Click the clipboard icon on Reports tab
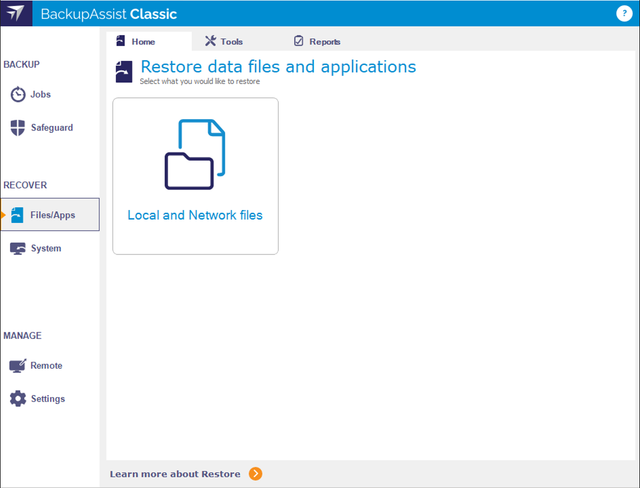Viewport: 640px width, 488px height. 298,41
